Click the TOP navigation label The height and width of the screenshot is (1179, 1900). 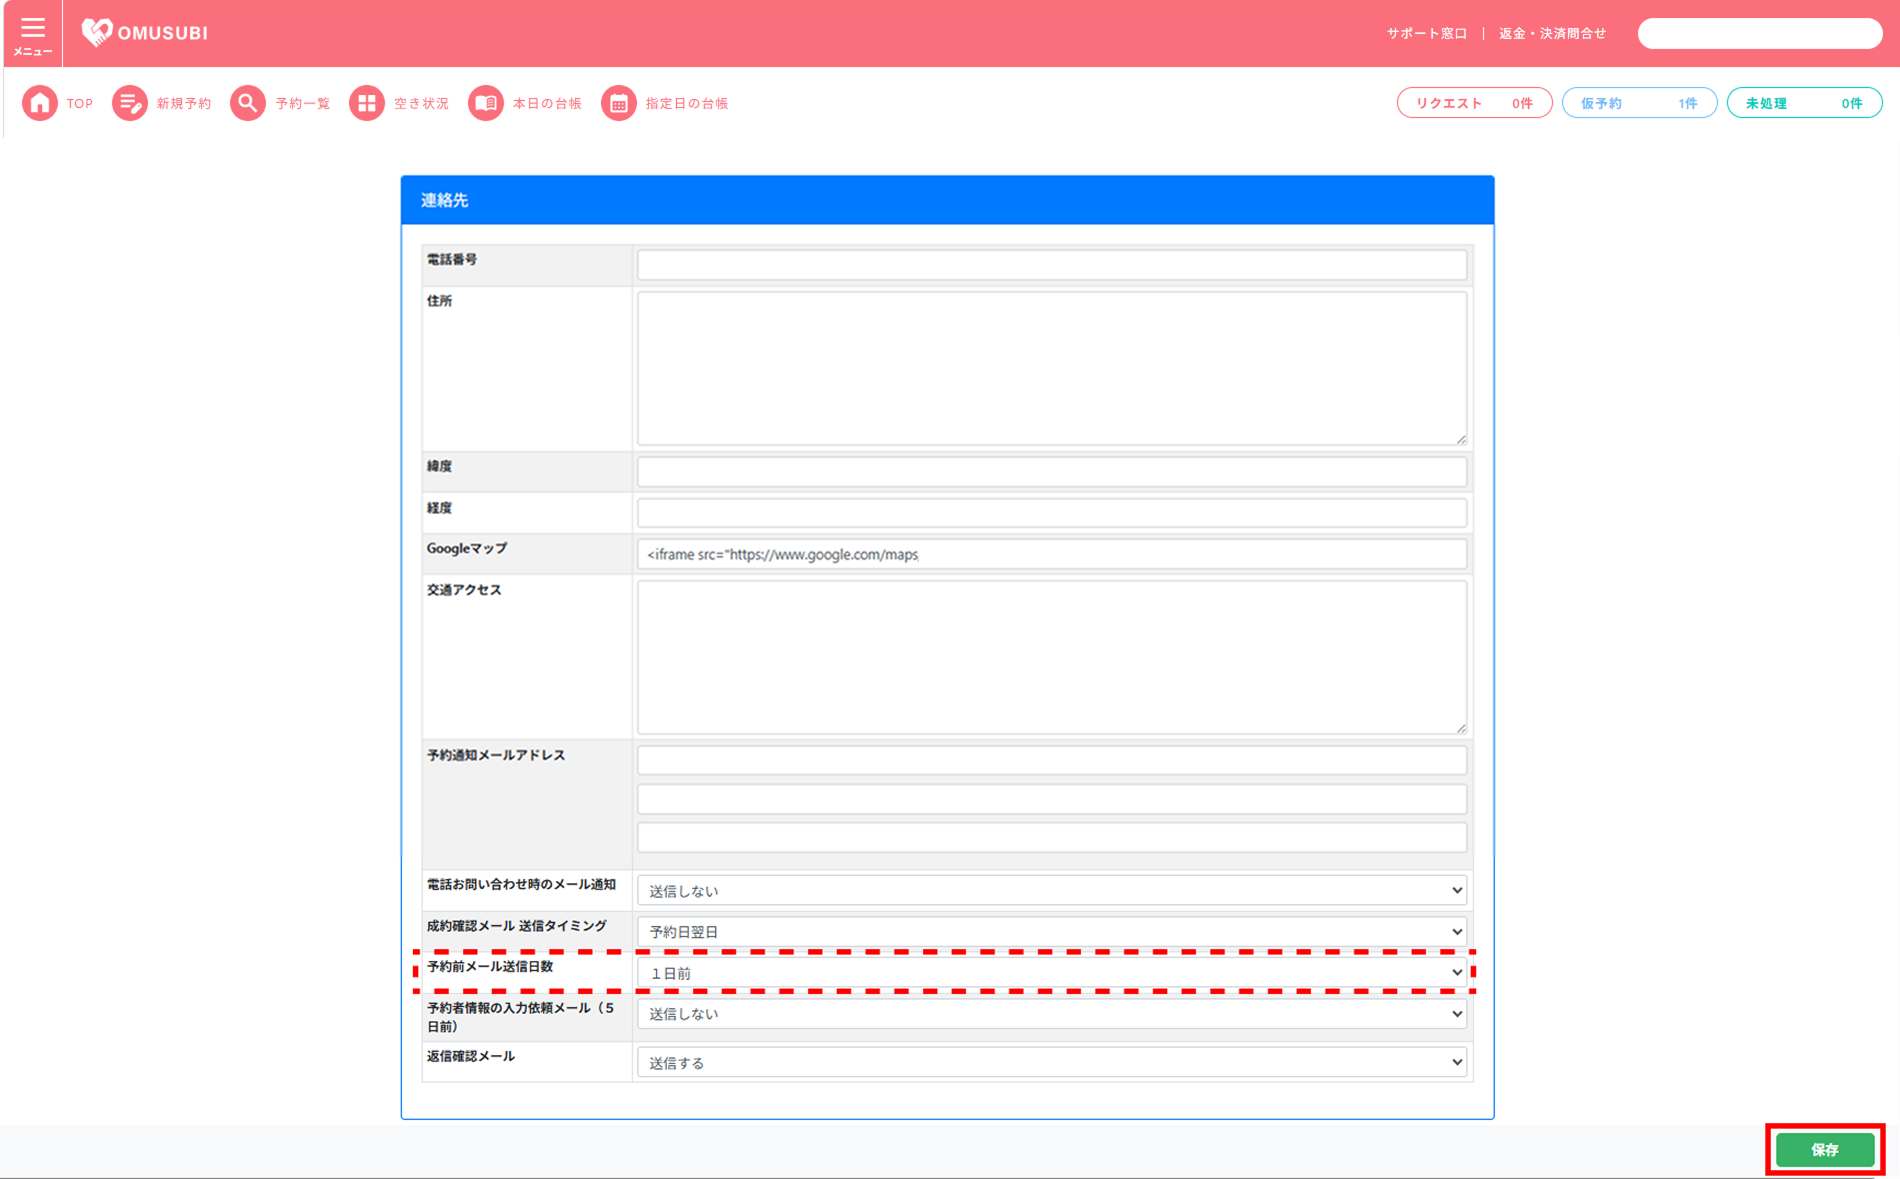(x=80, y=104)
